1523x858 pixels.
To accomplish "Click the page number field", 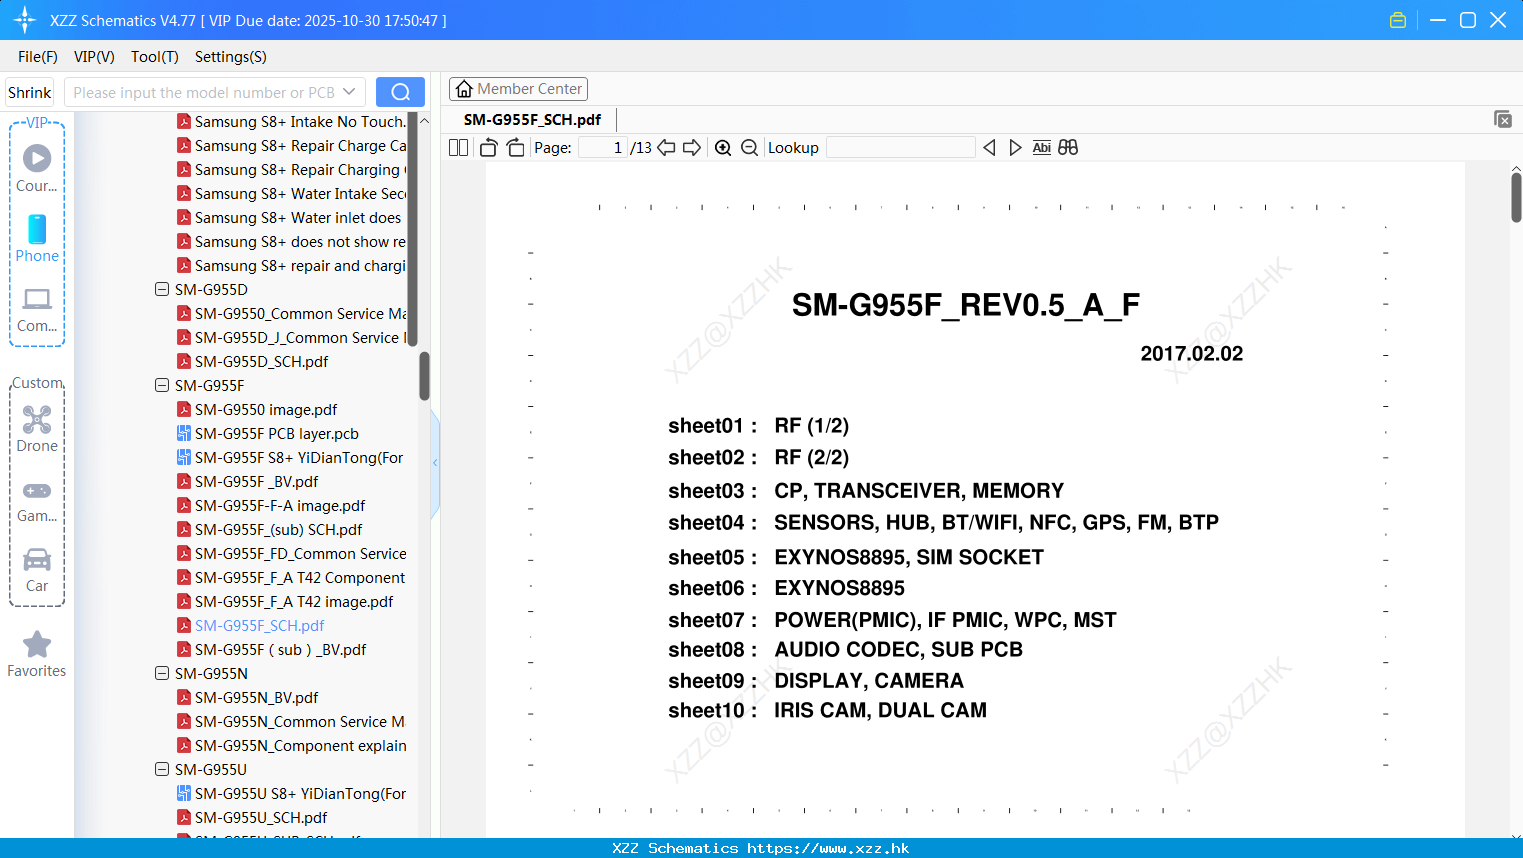I will 602,148.
